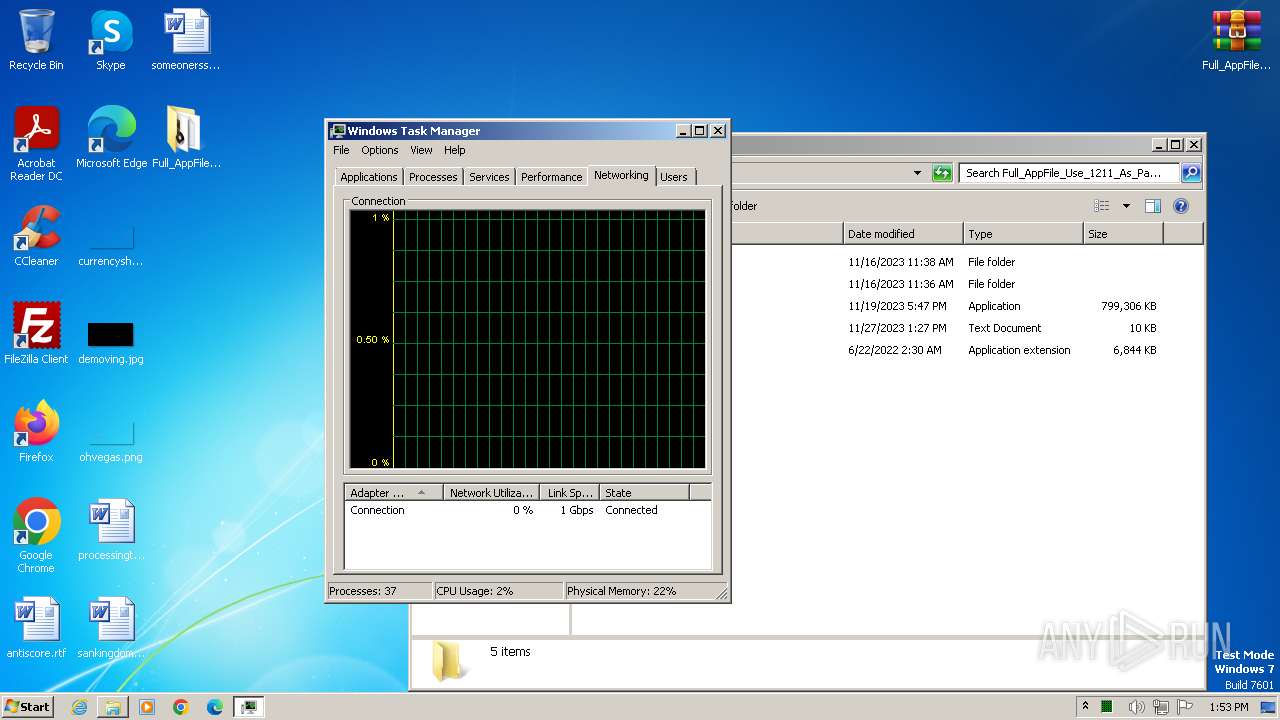Viewport: 1280px width, 720px height.
Task: Click the Show desktop button
Action: pyautogui.click(x=1270, y=707)
